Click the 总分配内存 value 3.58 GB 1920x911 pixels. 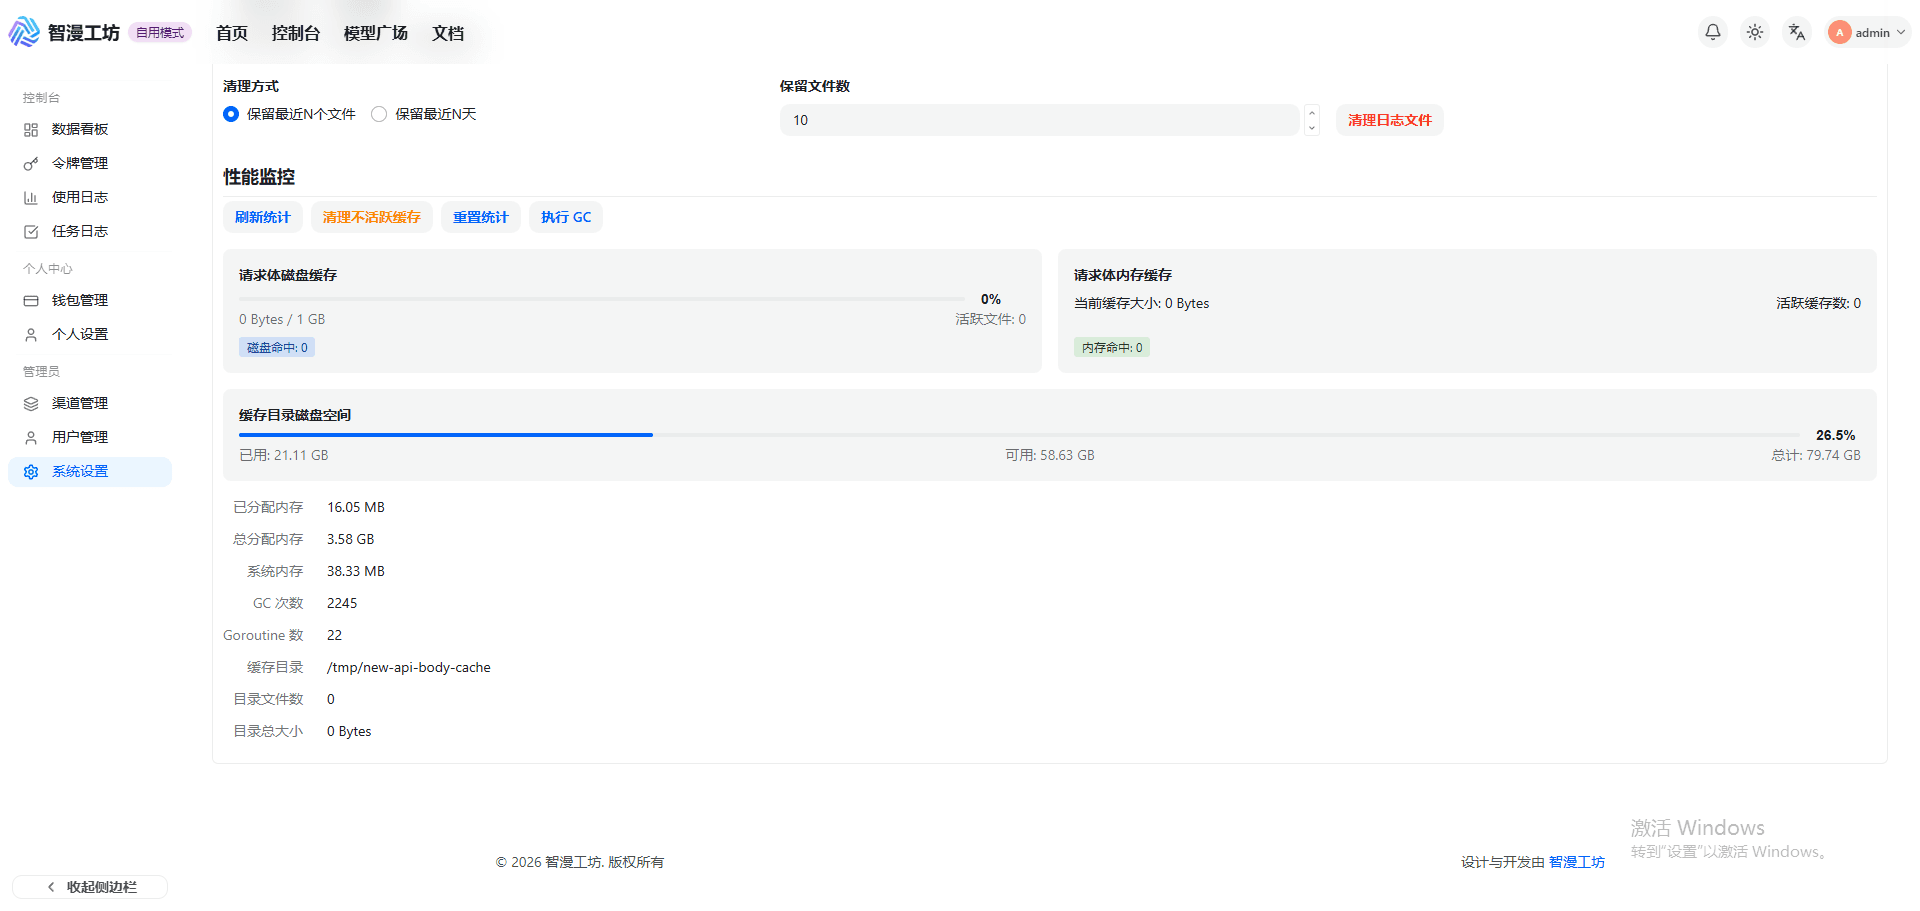[351, 539]
